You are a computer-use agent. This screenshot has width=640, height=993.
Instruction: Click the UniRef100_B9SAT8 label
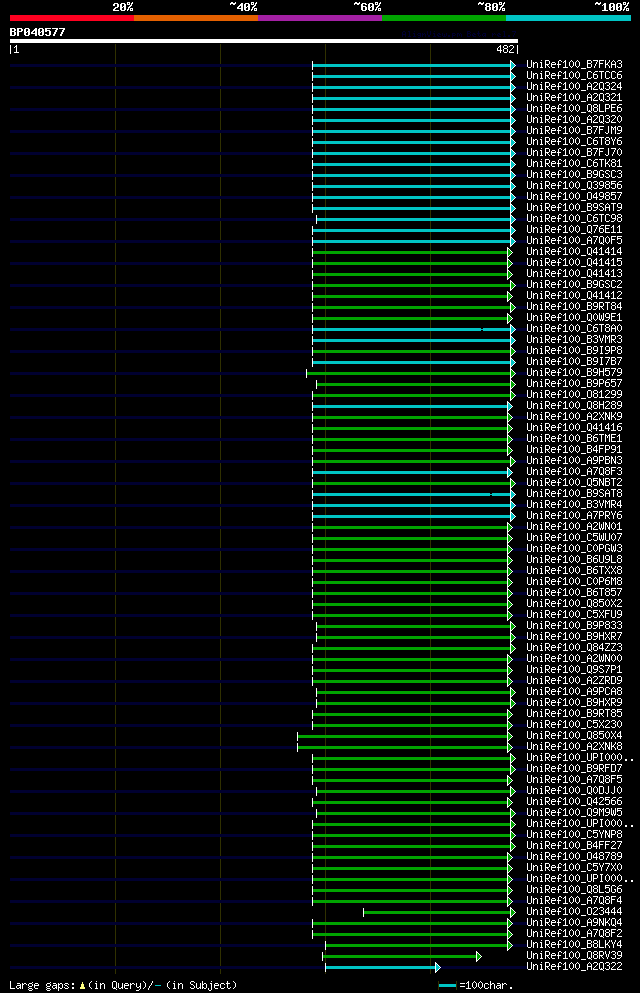coord(574,493)
